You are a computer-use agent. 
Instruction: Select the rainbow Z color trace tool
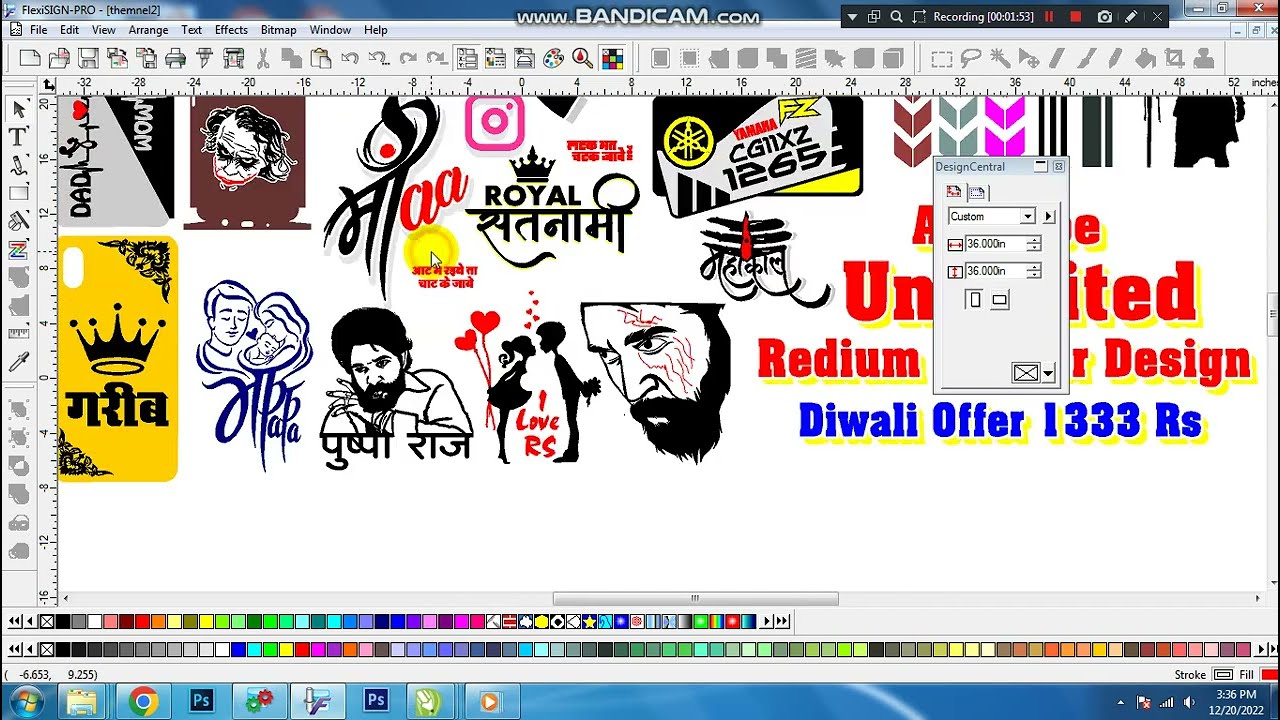click(x=18, y=250)
